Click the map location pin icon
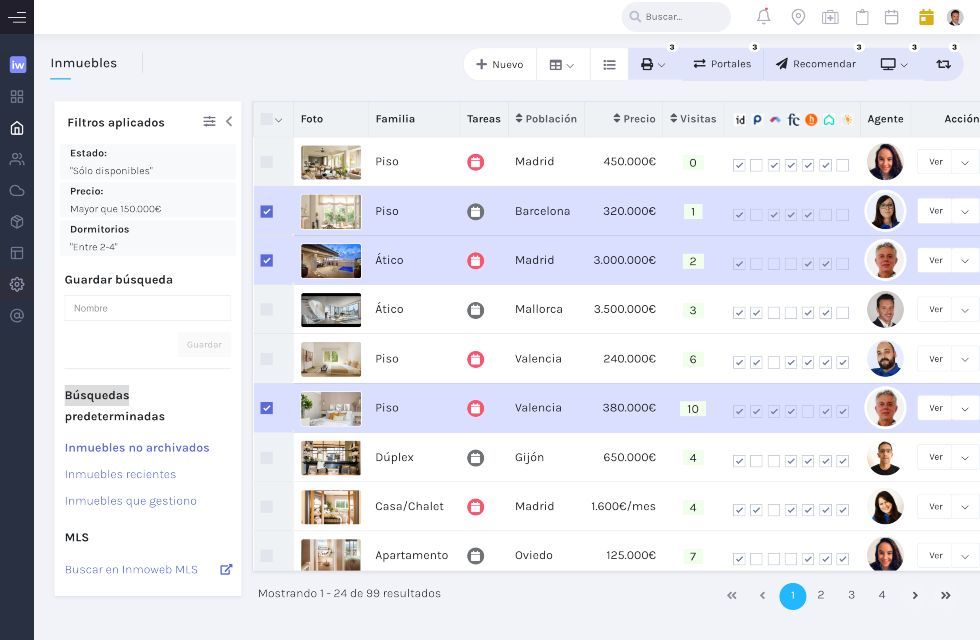Viewport: 980px width, 640px height. coord(798,17)
